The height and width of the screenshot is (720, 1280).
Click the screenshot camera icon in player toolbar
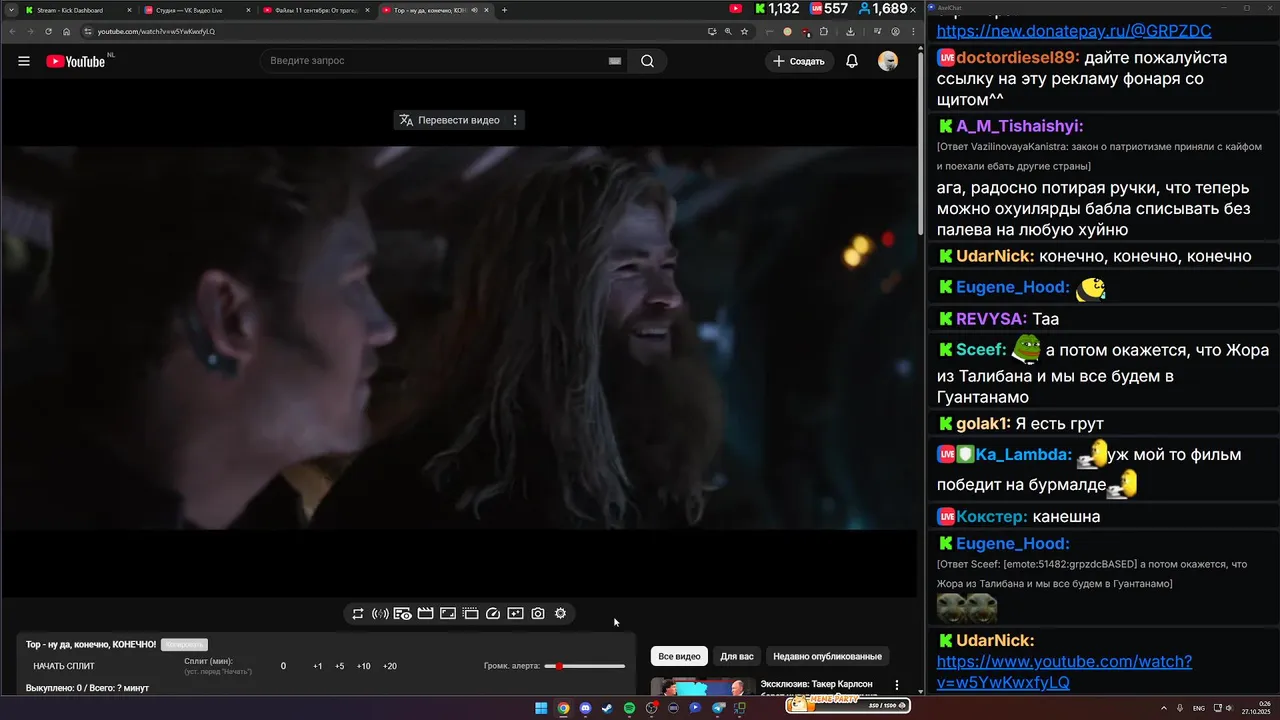tap(538, 613)
